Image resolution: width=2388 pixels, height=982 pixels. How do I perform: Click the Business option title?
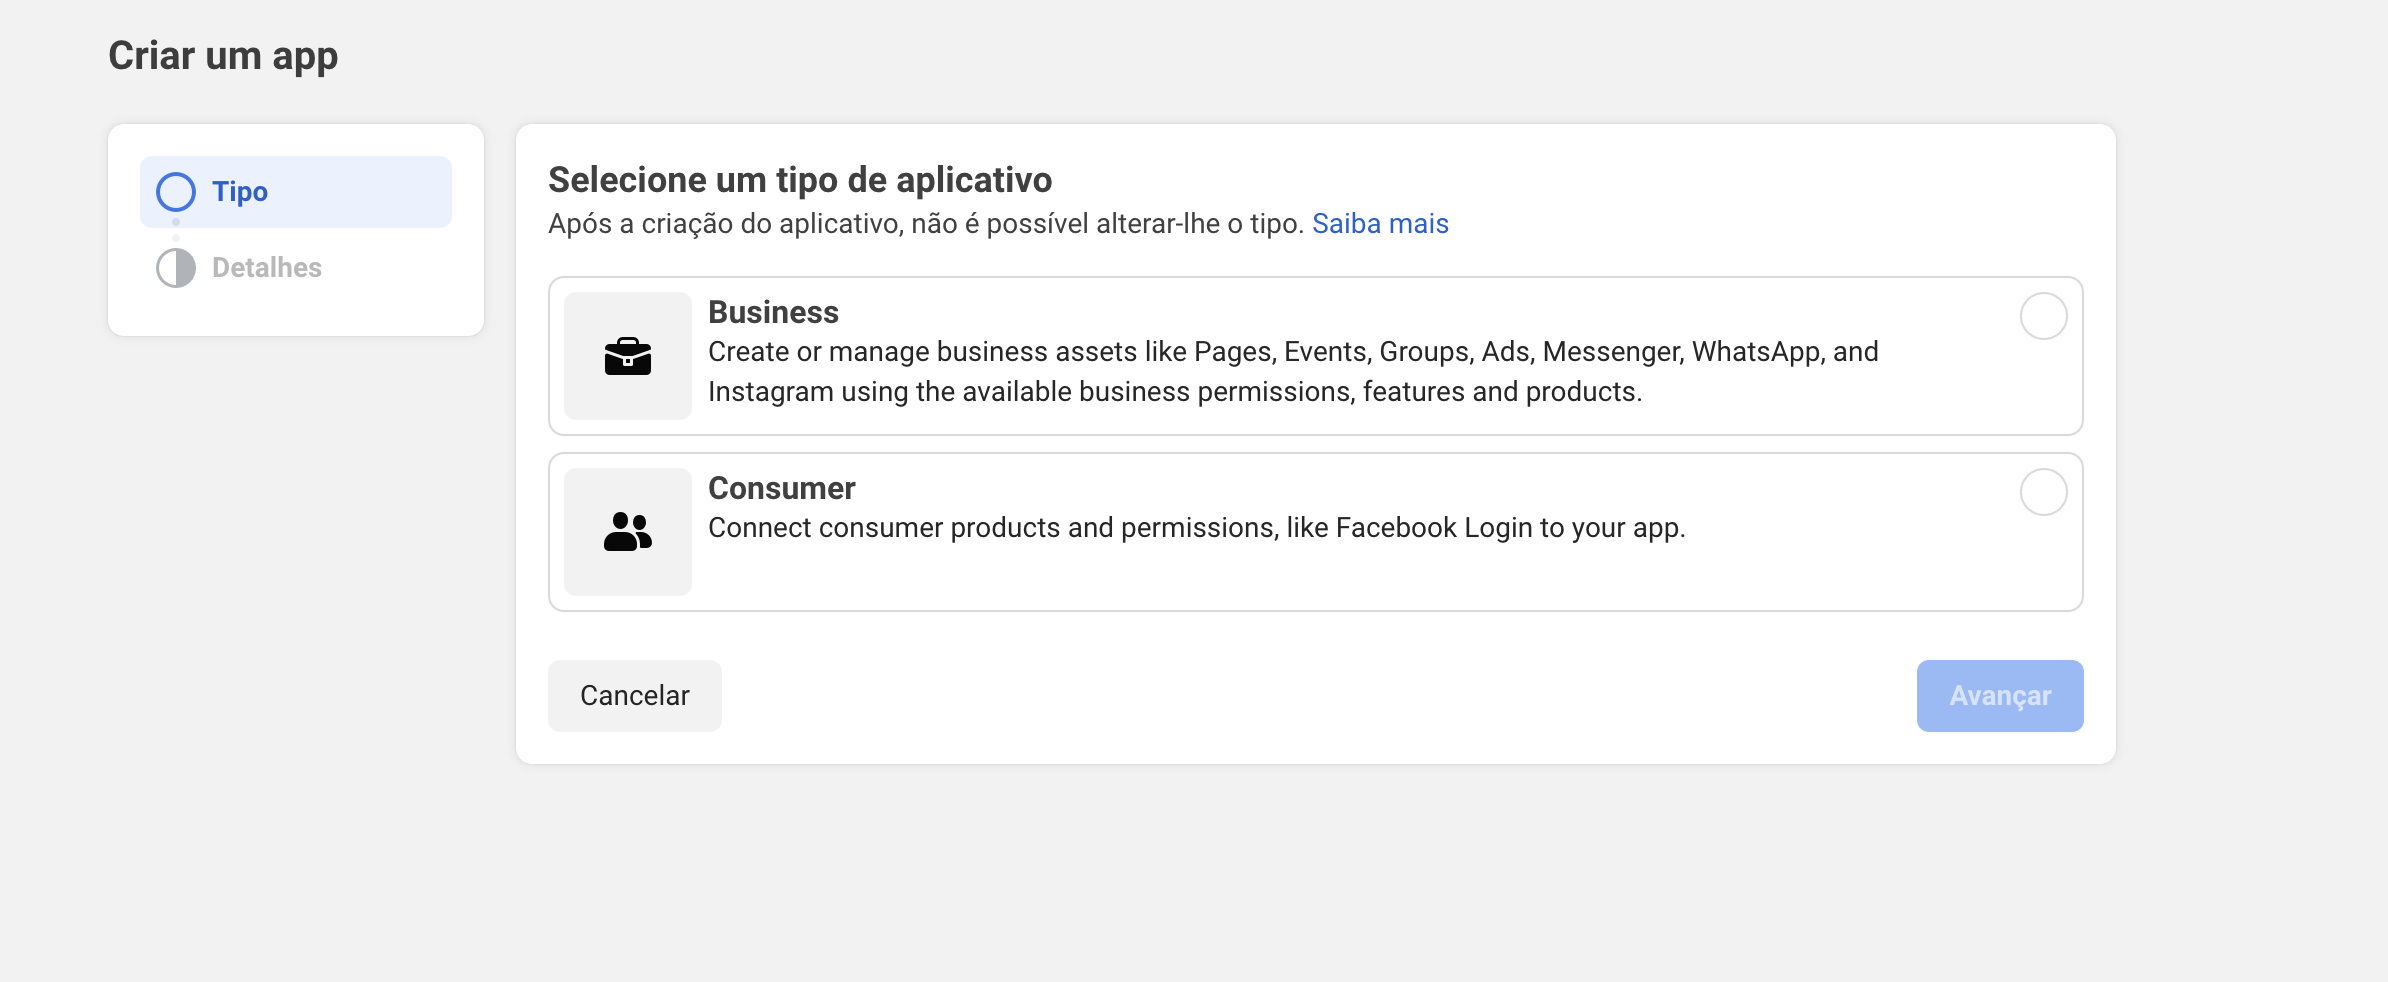[x=773, y=312]
